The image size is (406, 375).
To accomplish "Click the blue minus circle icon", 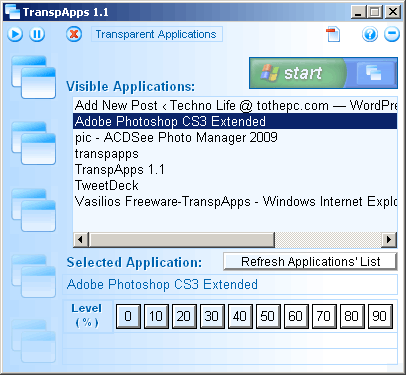I will [x=392, y=34].
